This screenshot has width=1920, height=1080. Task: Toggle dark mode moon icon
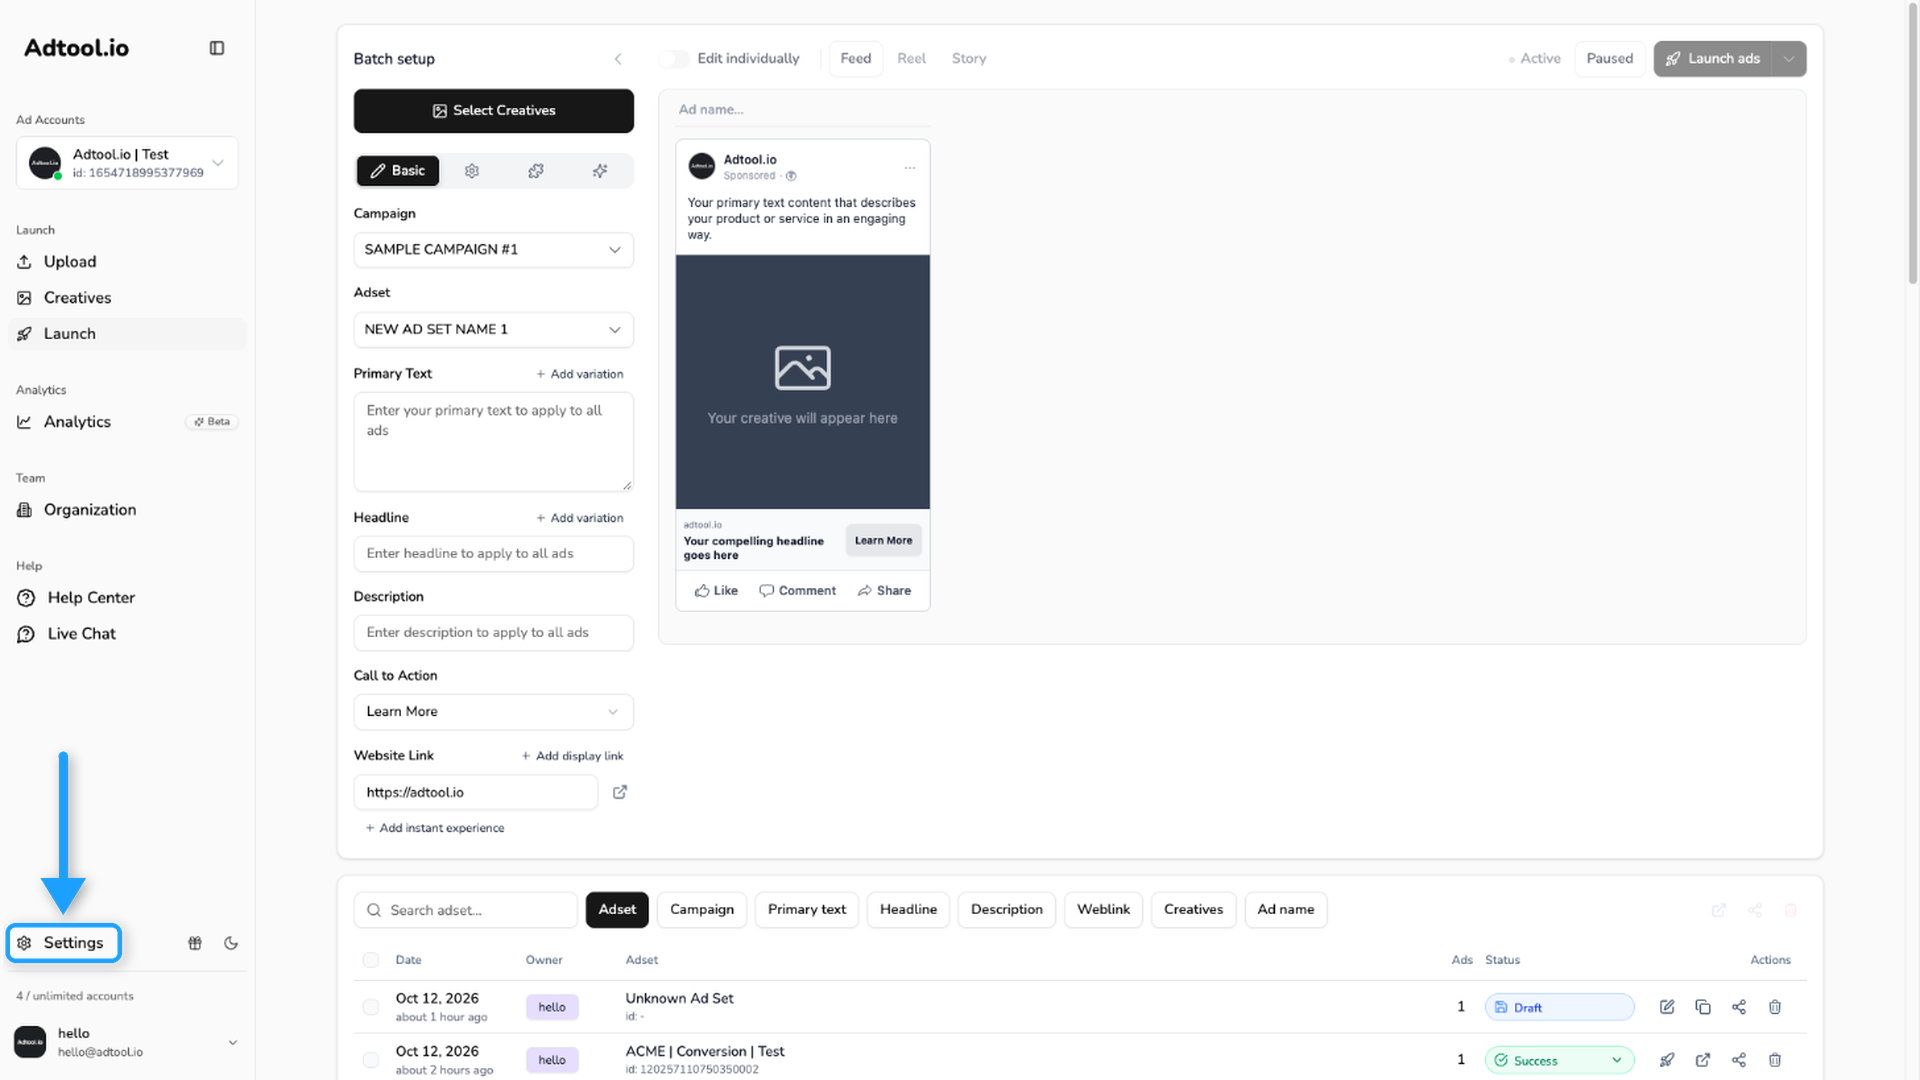tap(231, 943)
